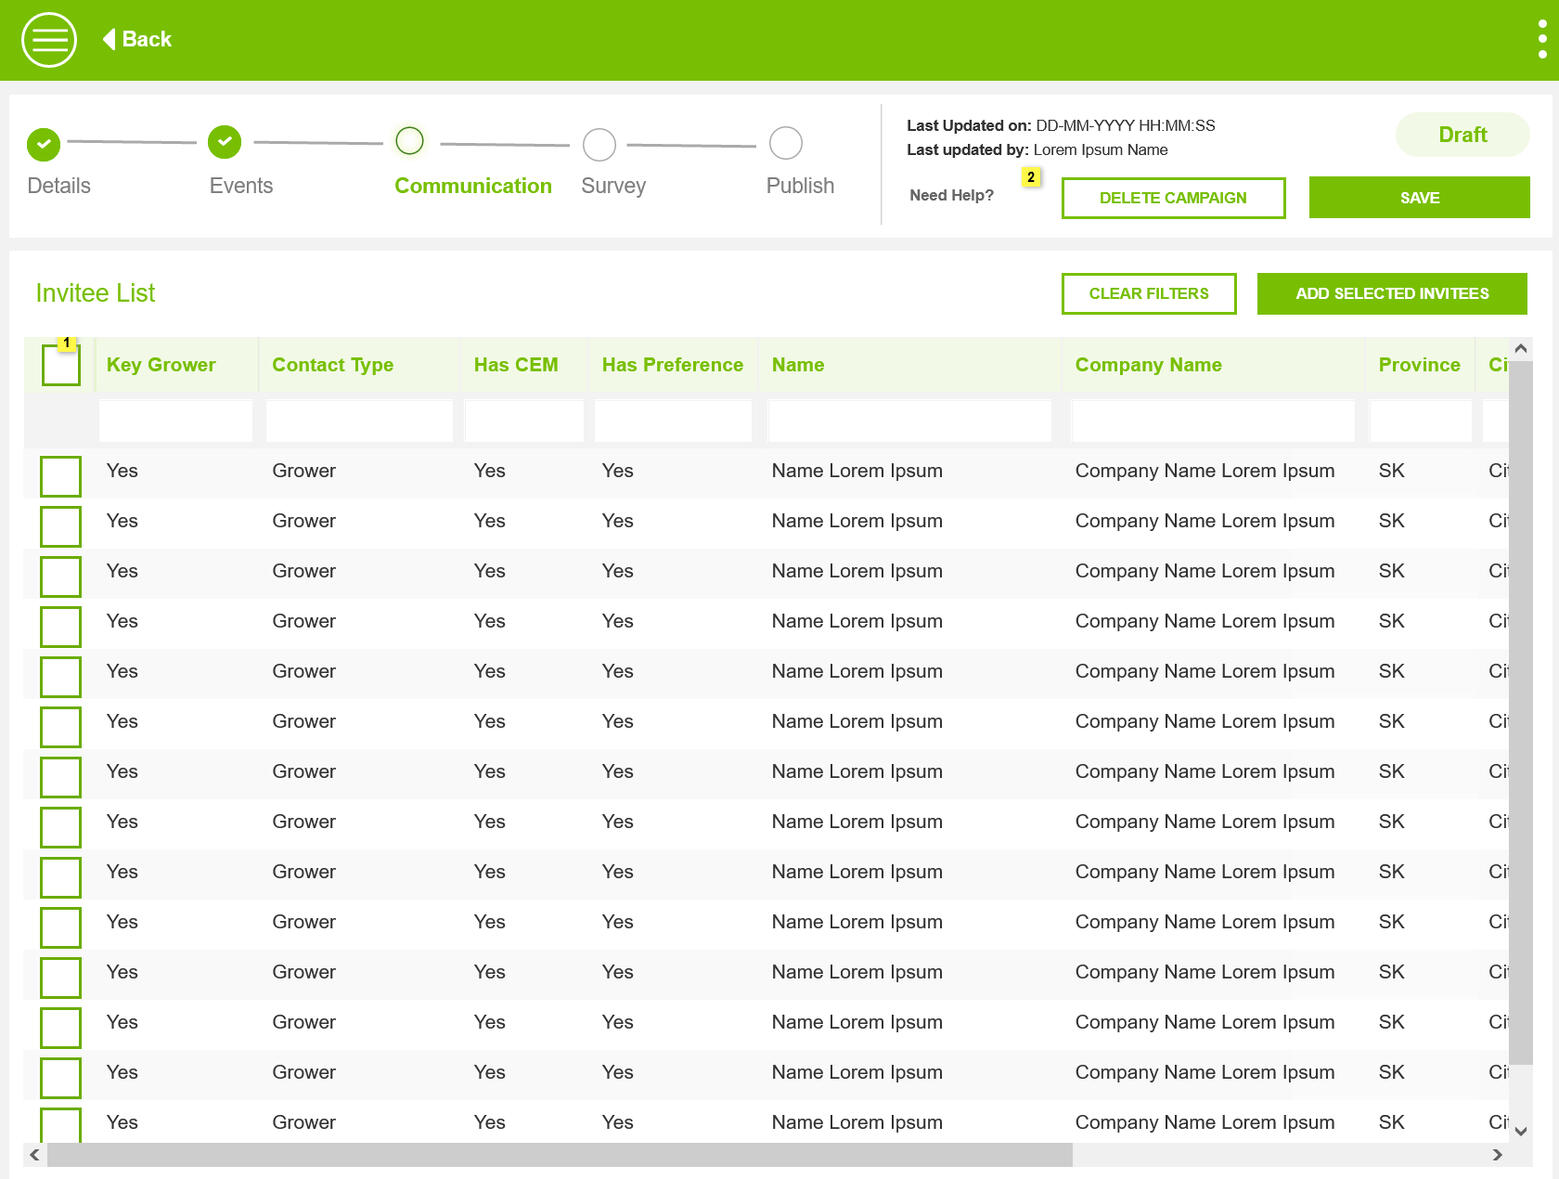Select the Publish step circle
Image resolution: width=1559 pixels, height=1179 pixels.
pos(785,143)
